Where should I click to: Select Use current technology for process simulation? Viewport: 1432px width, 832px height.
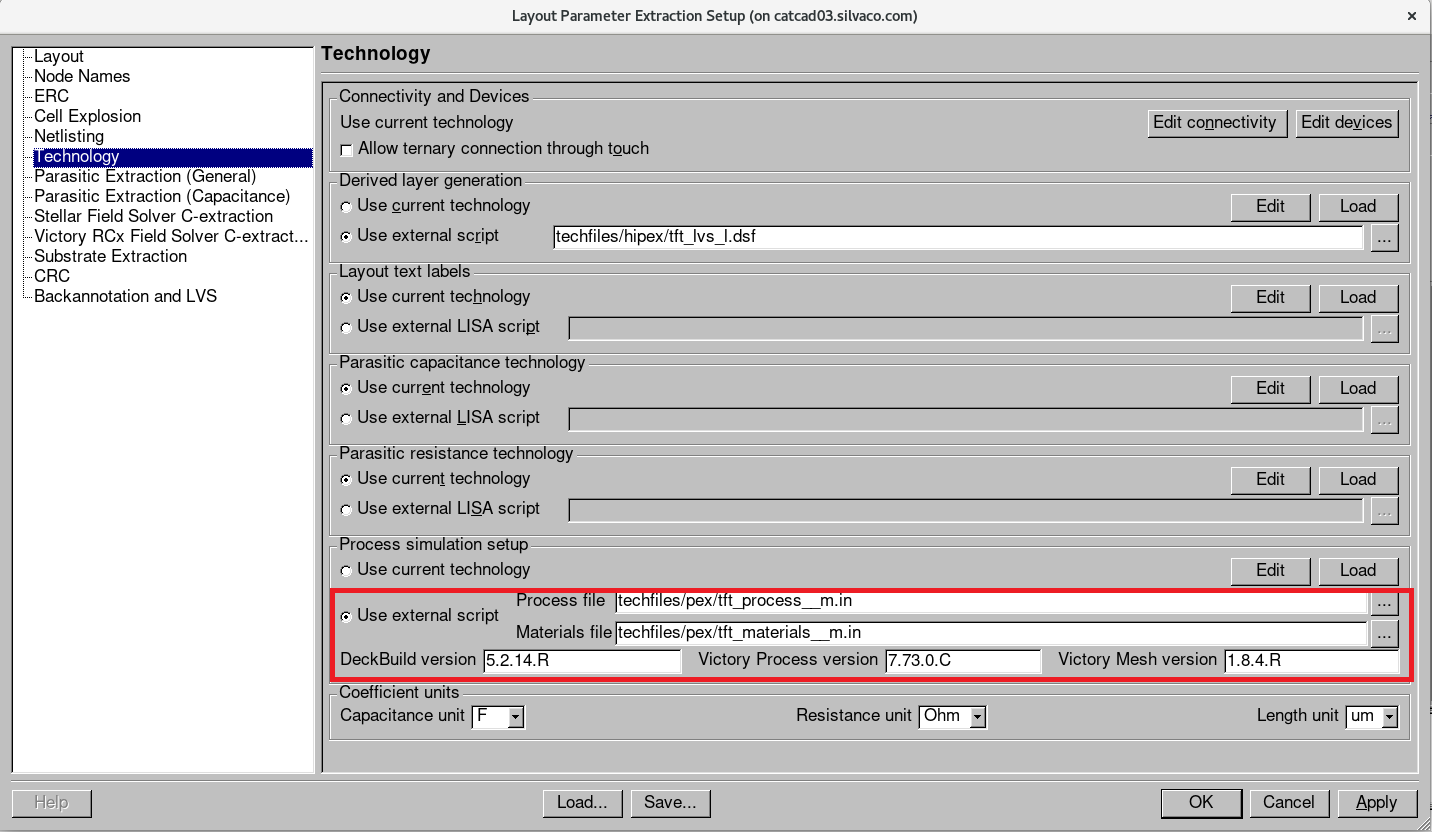[x=347, y=571]
